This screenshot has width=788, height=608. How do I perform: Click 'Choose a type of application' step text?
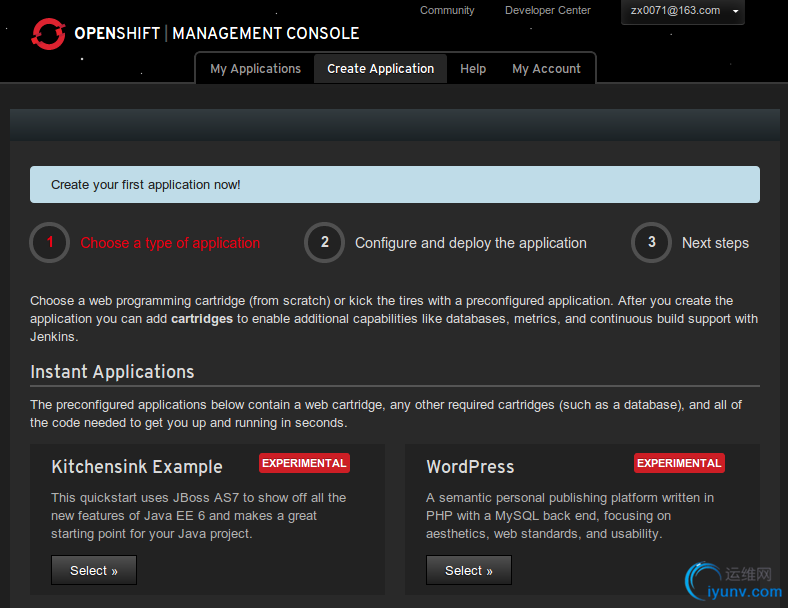(x=170, y=243)
